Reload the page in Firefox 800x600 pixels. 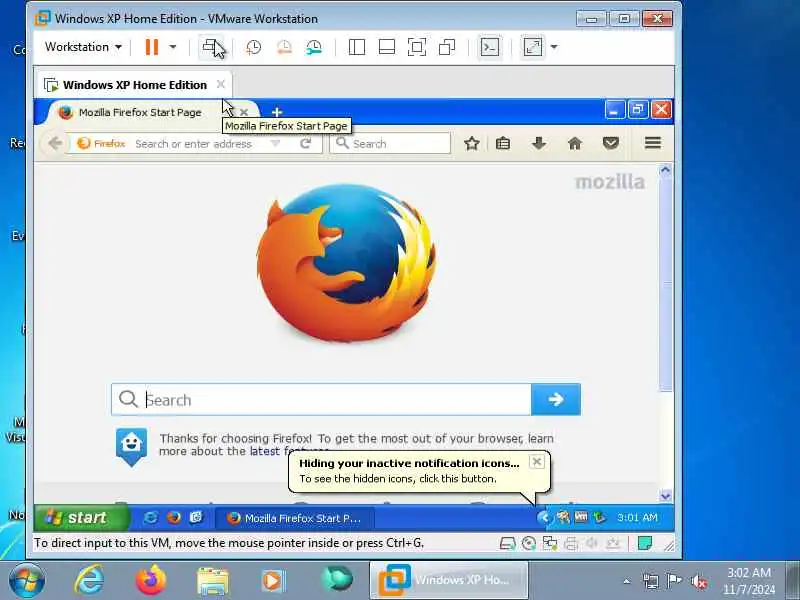coord(305,144)
